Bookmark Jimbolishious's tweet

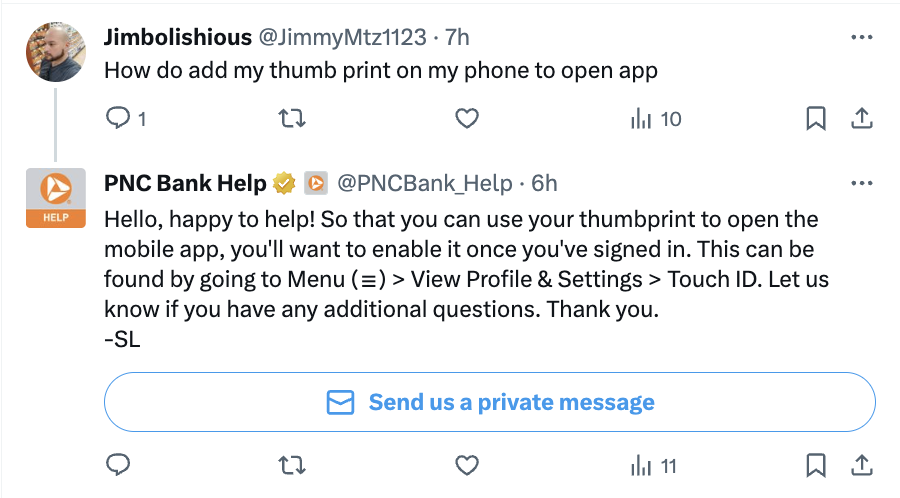tap(816, 119)
